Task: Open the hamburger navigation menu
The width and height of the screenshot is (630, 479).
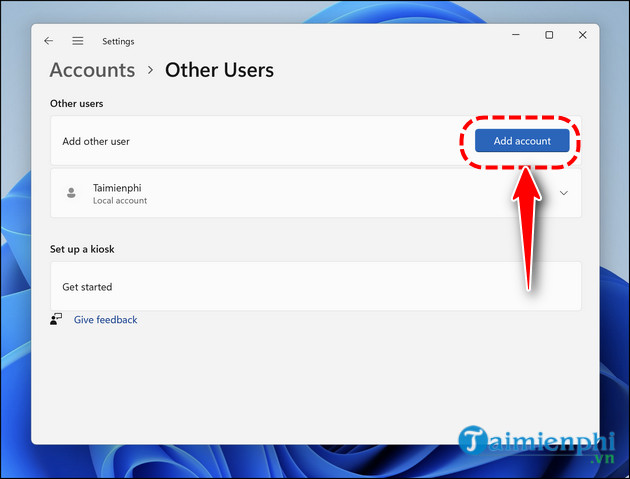Action: pos(78,41)
